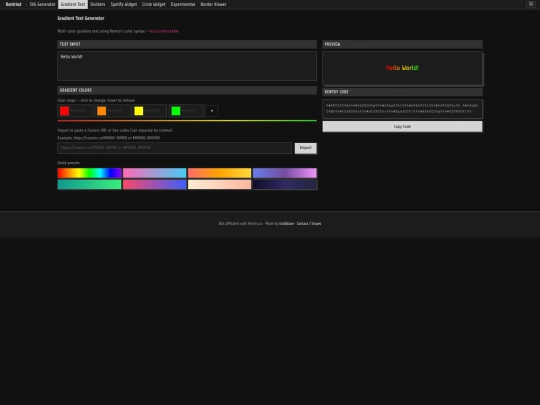Apply the pink-to-purple-blue quick preset

(x=155, y=184)
